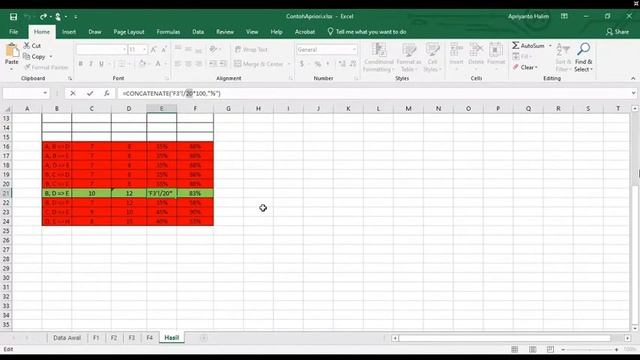Open the Data Awal sheet tab

(67, 338)
